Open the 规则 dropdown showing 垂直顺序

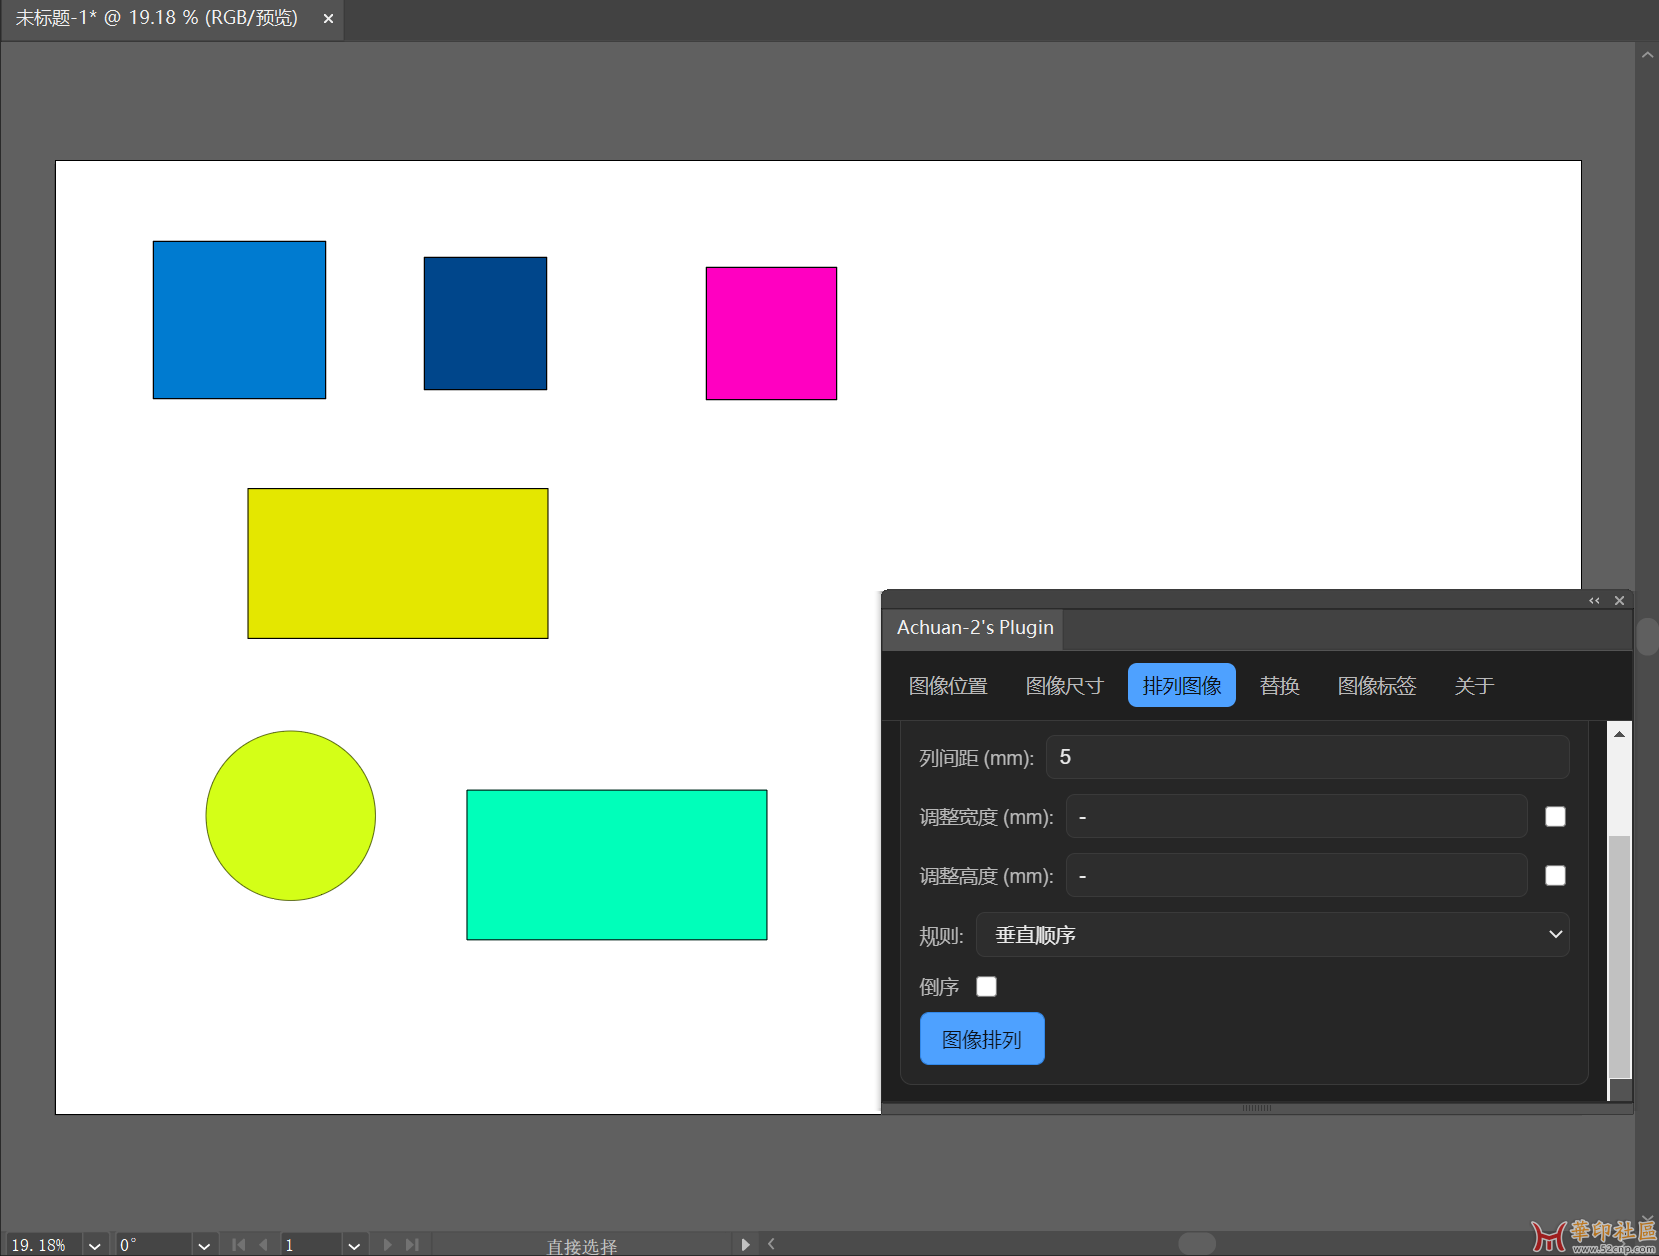coord(1272,935)
